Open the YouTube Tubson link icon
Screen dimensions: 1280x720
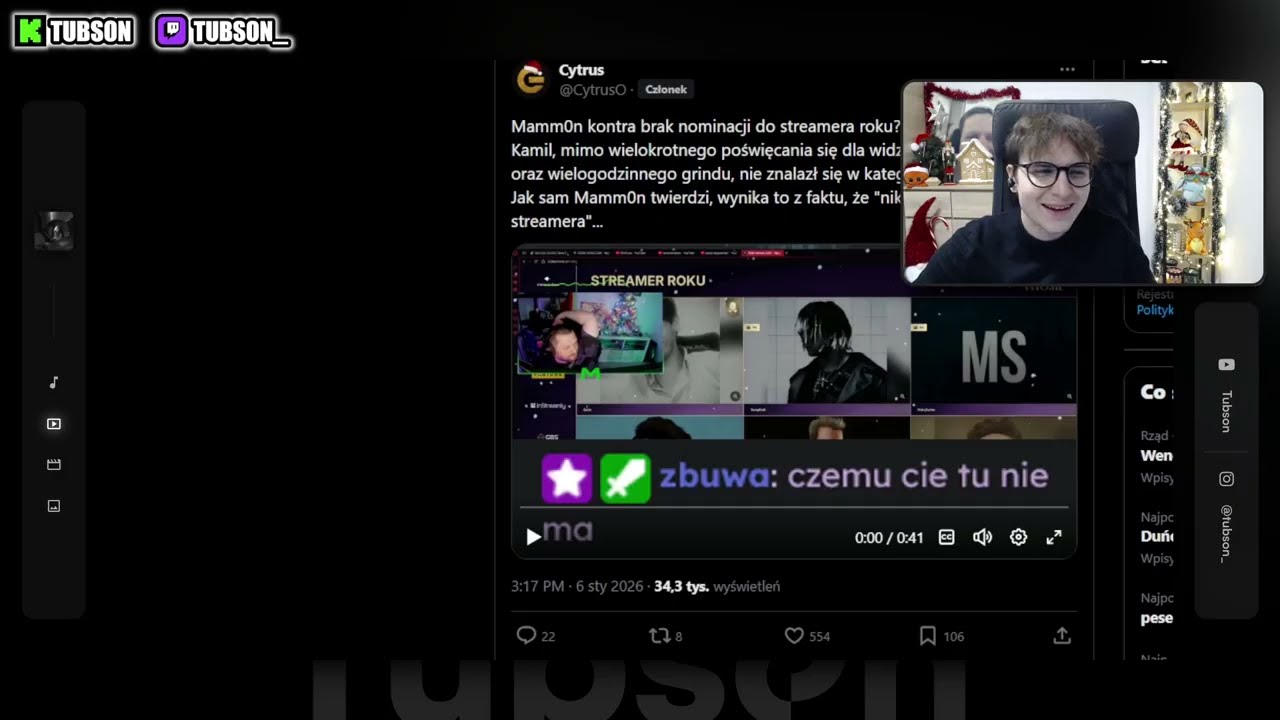click(1226, 365)
